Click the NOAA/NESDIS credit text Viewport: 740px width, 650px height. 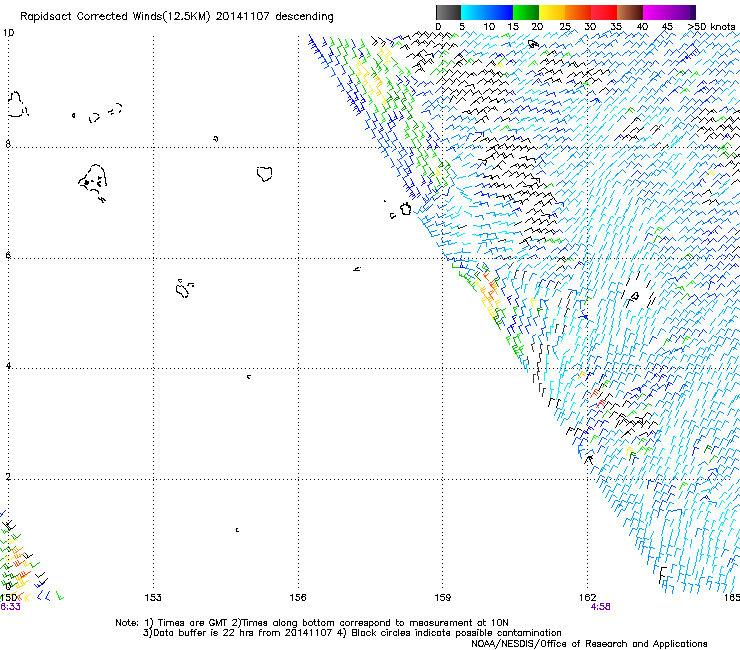tap(589, 643)
